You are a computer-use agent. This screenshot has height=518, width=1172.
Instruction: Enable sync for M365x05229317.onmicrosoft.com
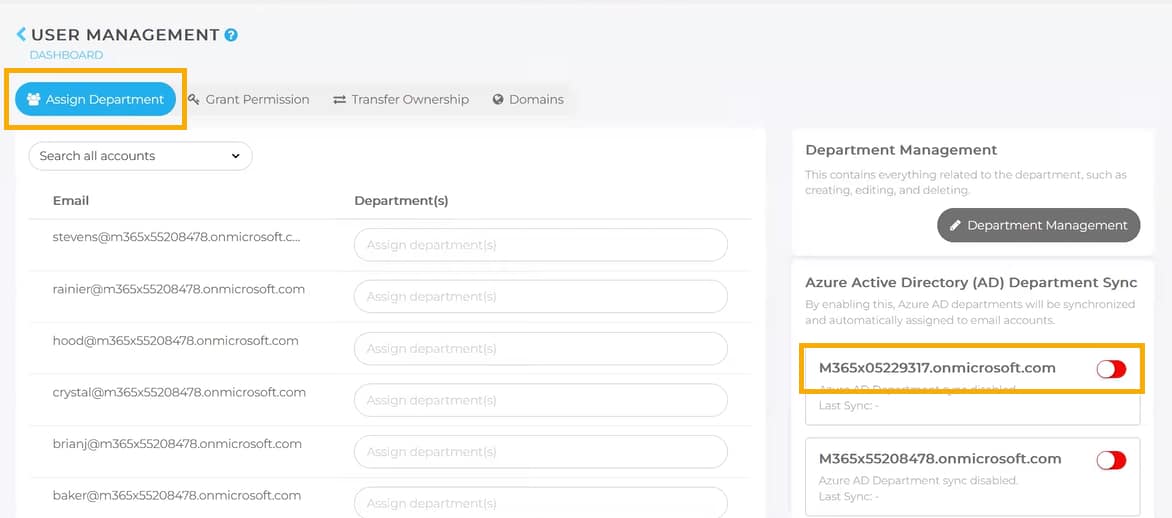1111,369
